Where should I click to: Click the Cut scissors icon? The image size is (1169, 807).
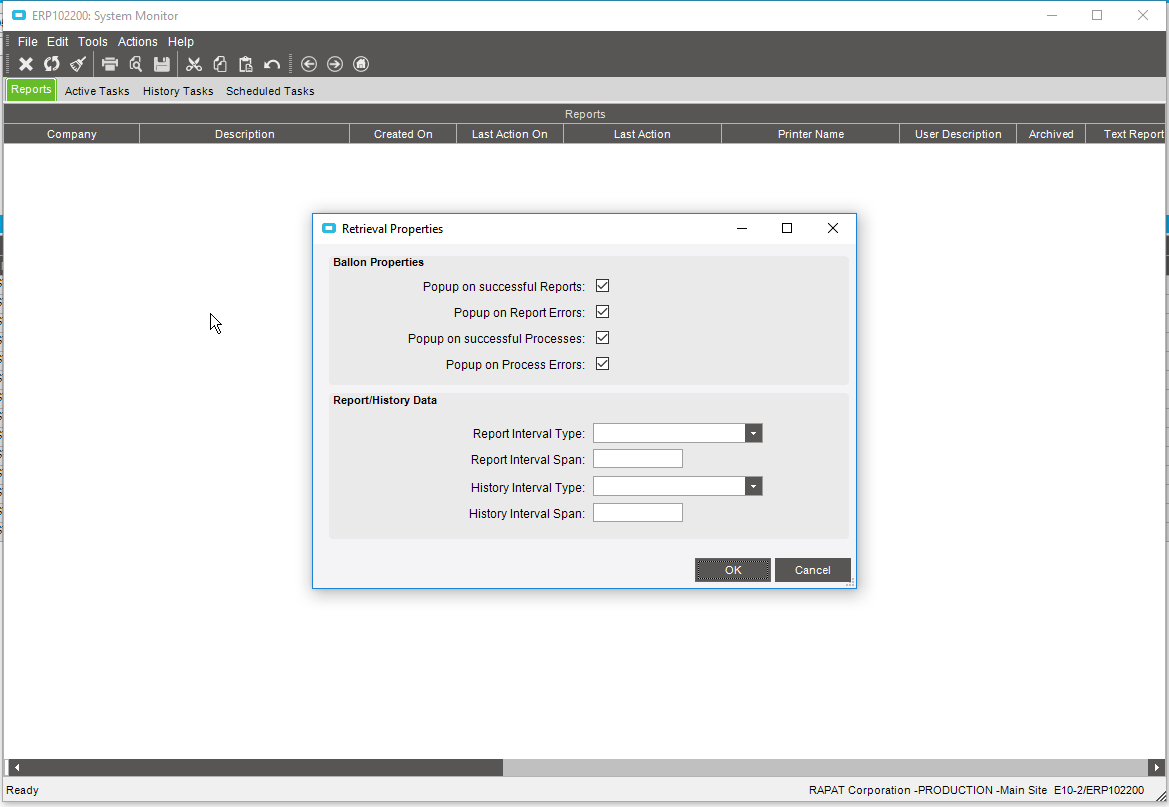pos(194,64)
